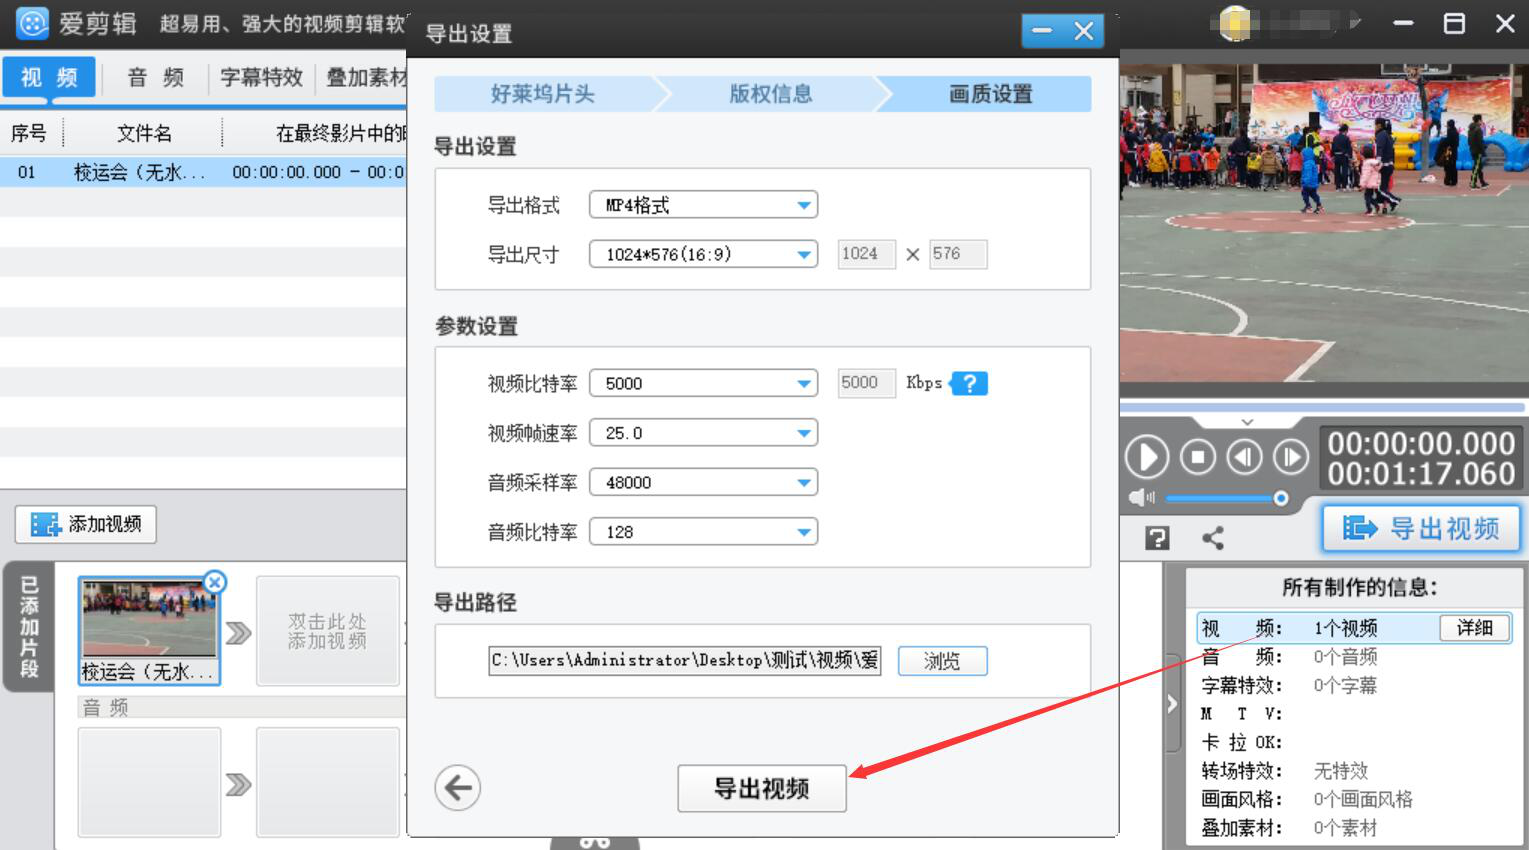Expand the 视频比特率 dropdown
The width and height of the screenshot is (1529, 850).
[704, 383]
